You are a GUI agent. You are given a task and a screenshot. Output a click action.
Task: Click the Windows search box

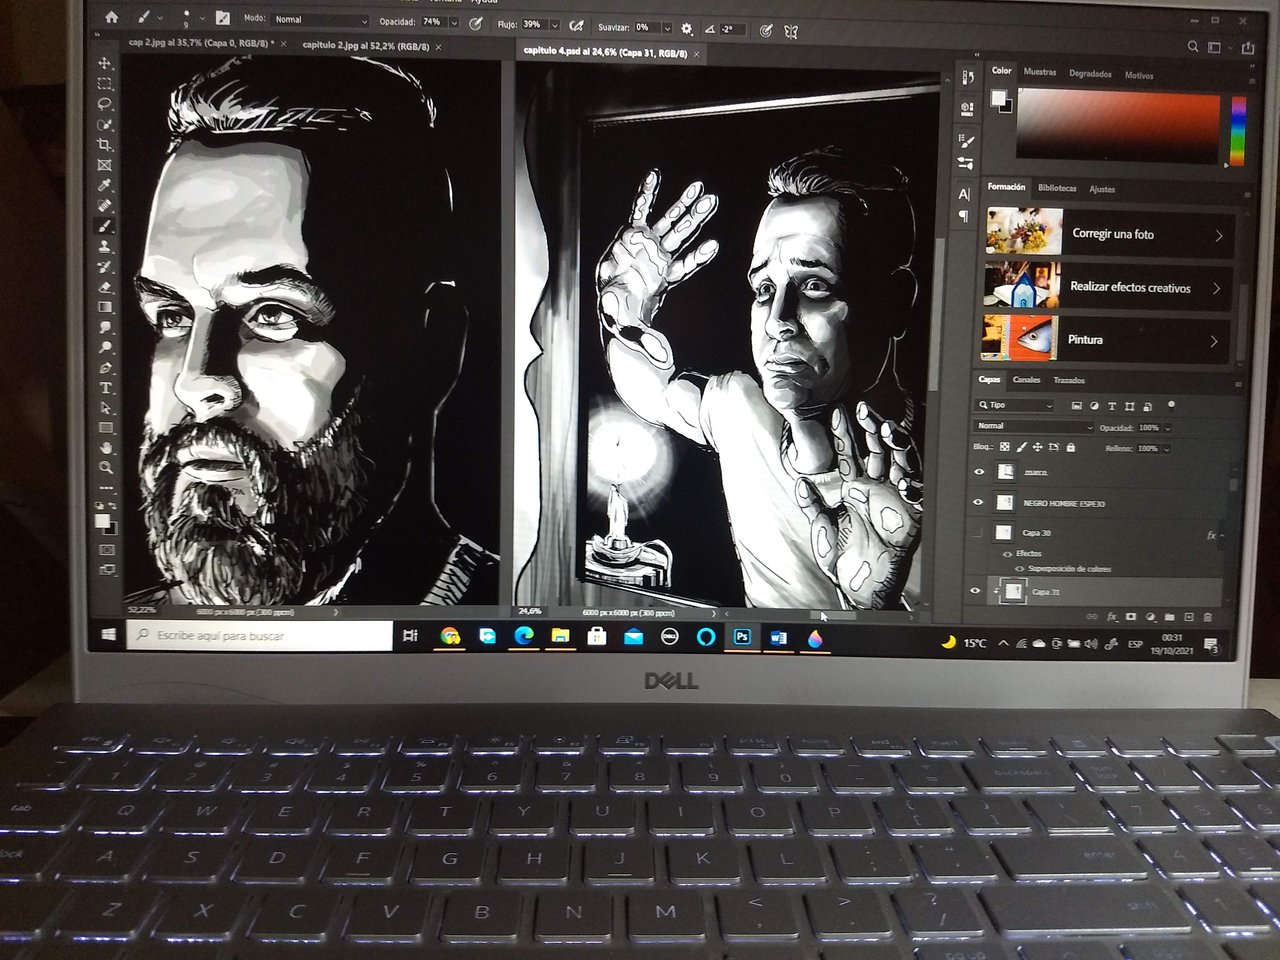pyautogui.click(x=260, y=635)
